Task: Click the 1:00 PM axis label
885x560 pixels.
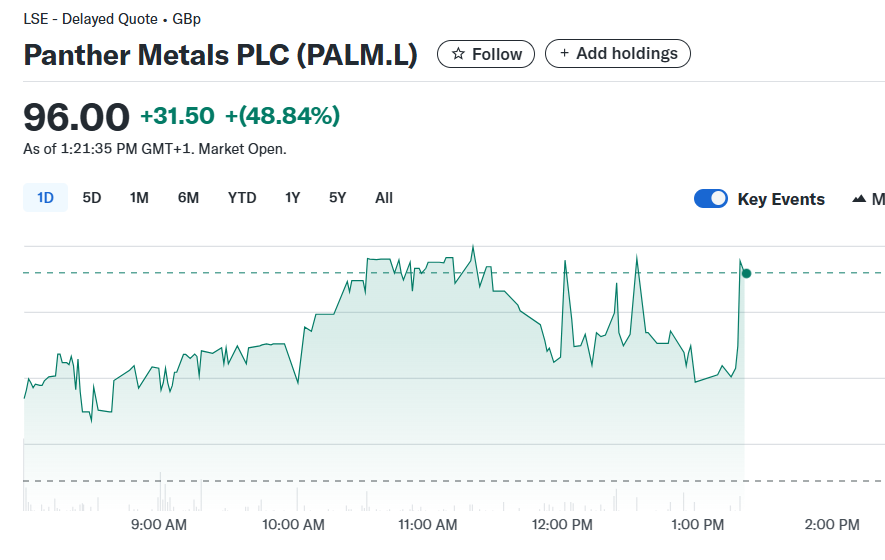Action: click(x=697, y=524)
